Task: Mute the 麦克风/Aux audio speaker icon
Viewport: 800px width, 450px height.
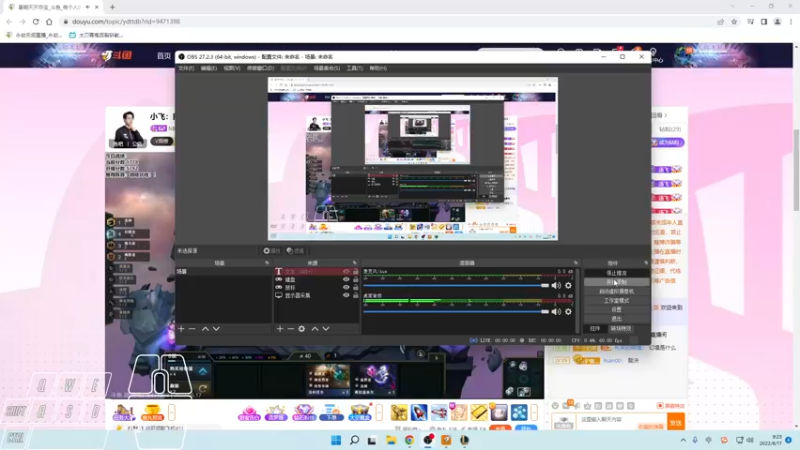Action: point(556,286)
